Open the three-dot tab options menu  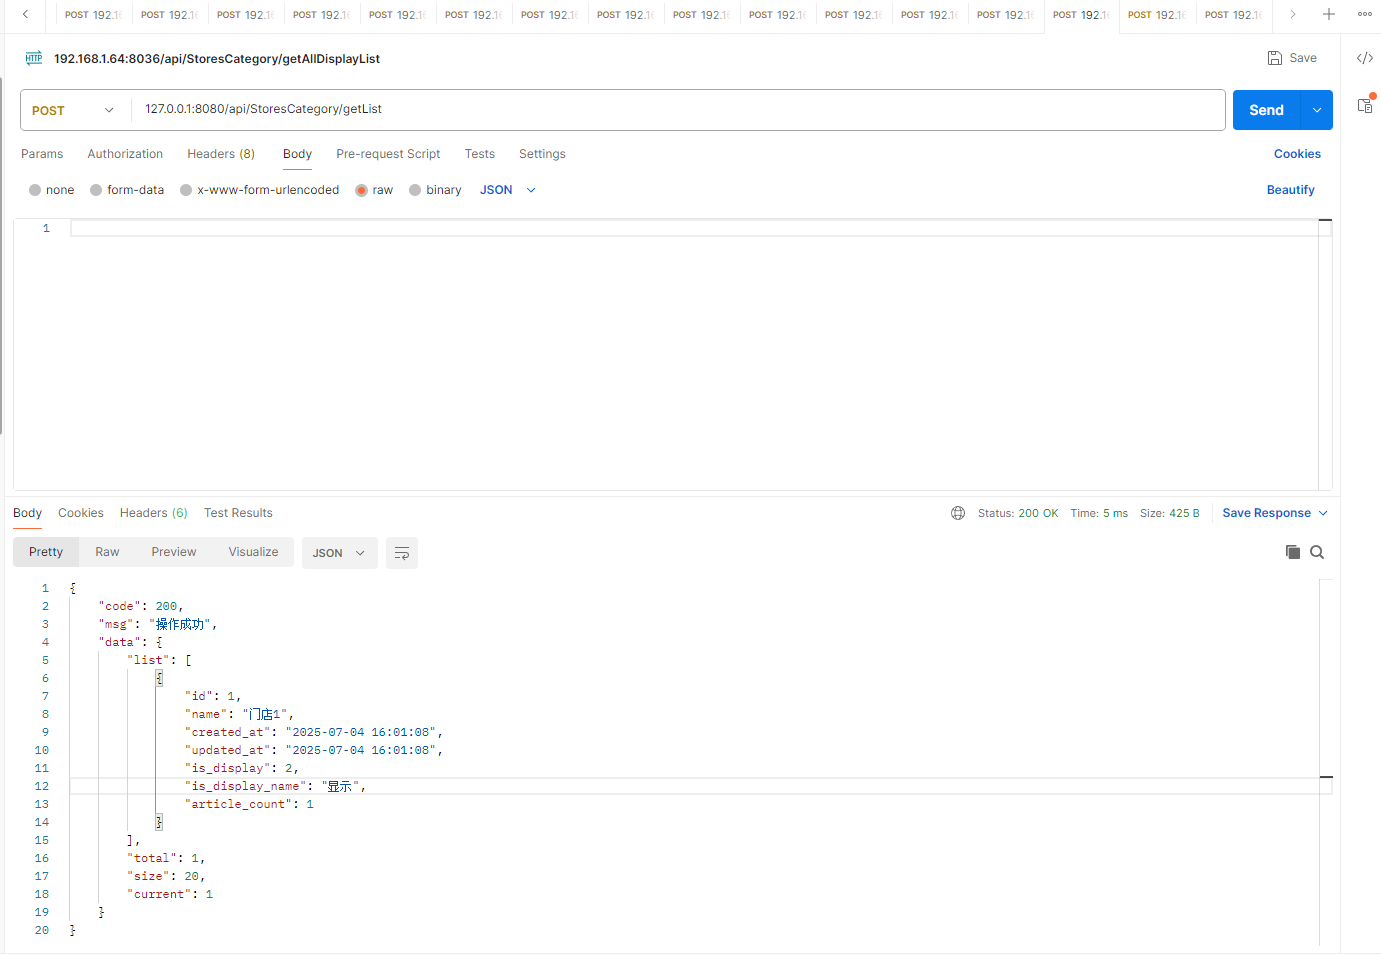tap(1364, 14)
